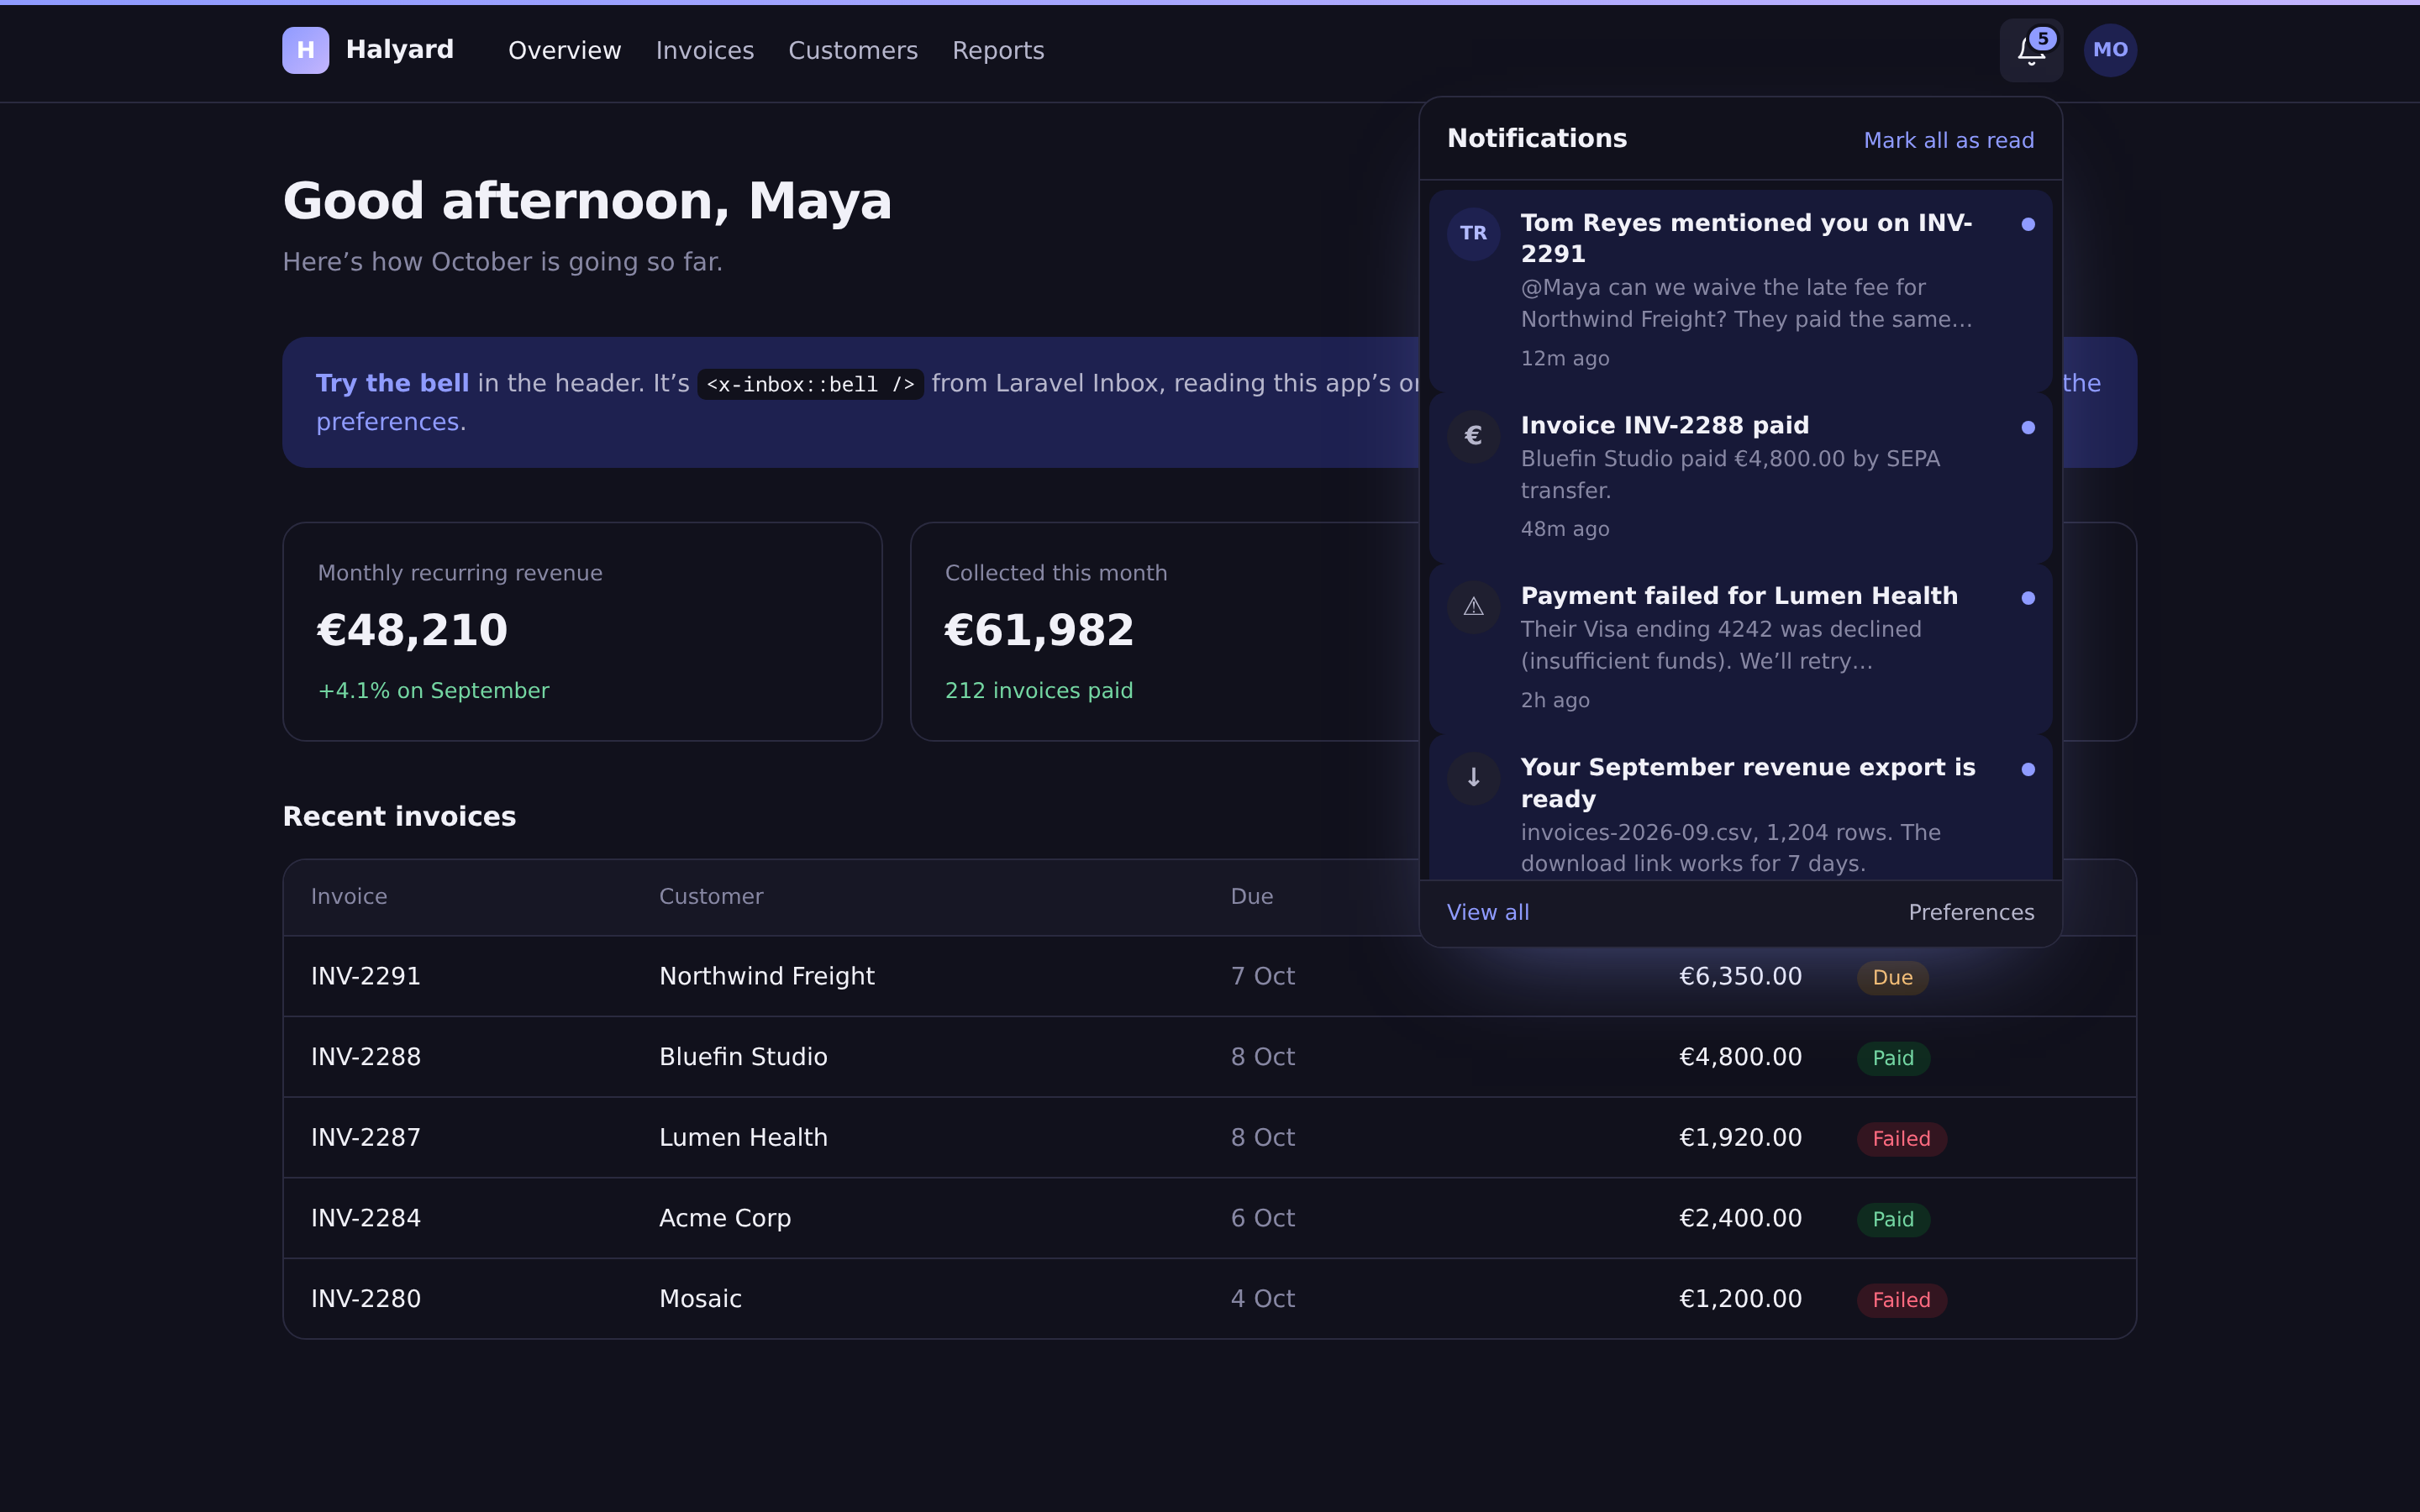This screenshot has height=1512, width=2420.
Task: Click the Mosaic customer cell
Action: click(x=700, y=1299)
